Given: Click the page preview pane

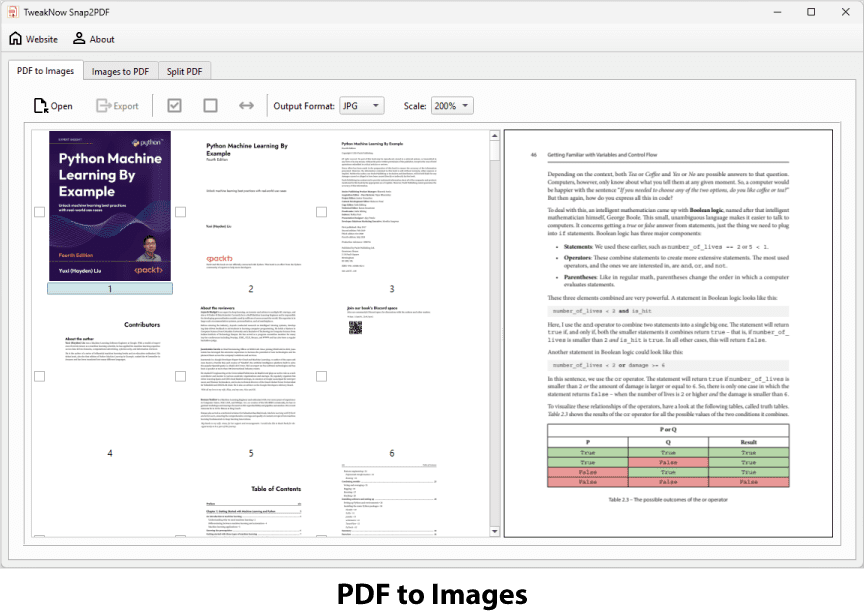Looking at the screenshot, I should tap(668, 333).
